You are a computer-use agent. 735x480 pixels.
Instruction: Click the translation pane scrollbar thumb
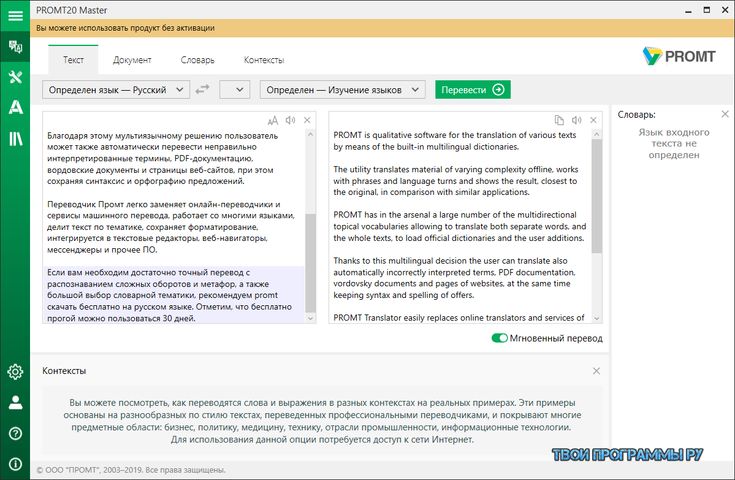pyautogui.click(x=596, y=196)
